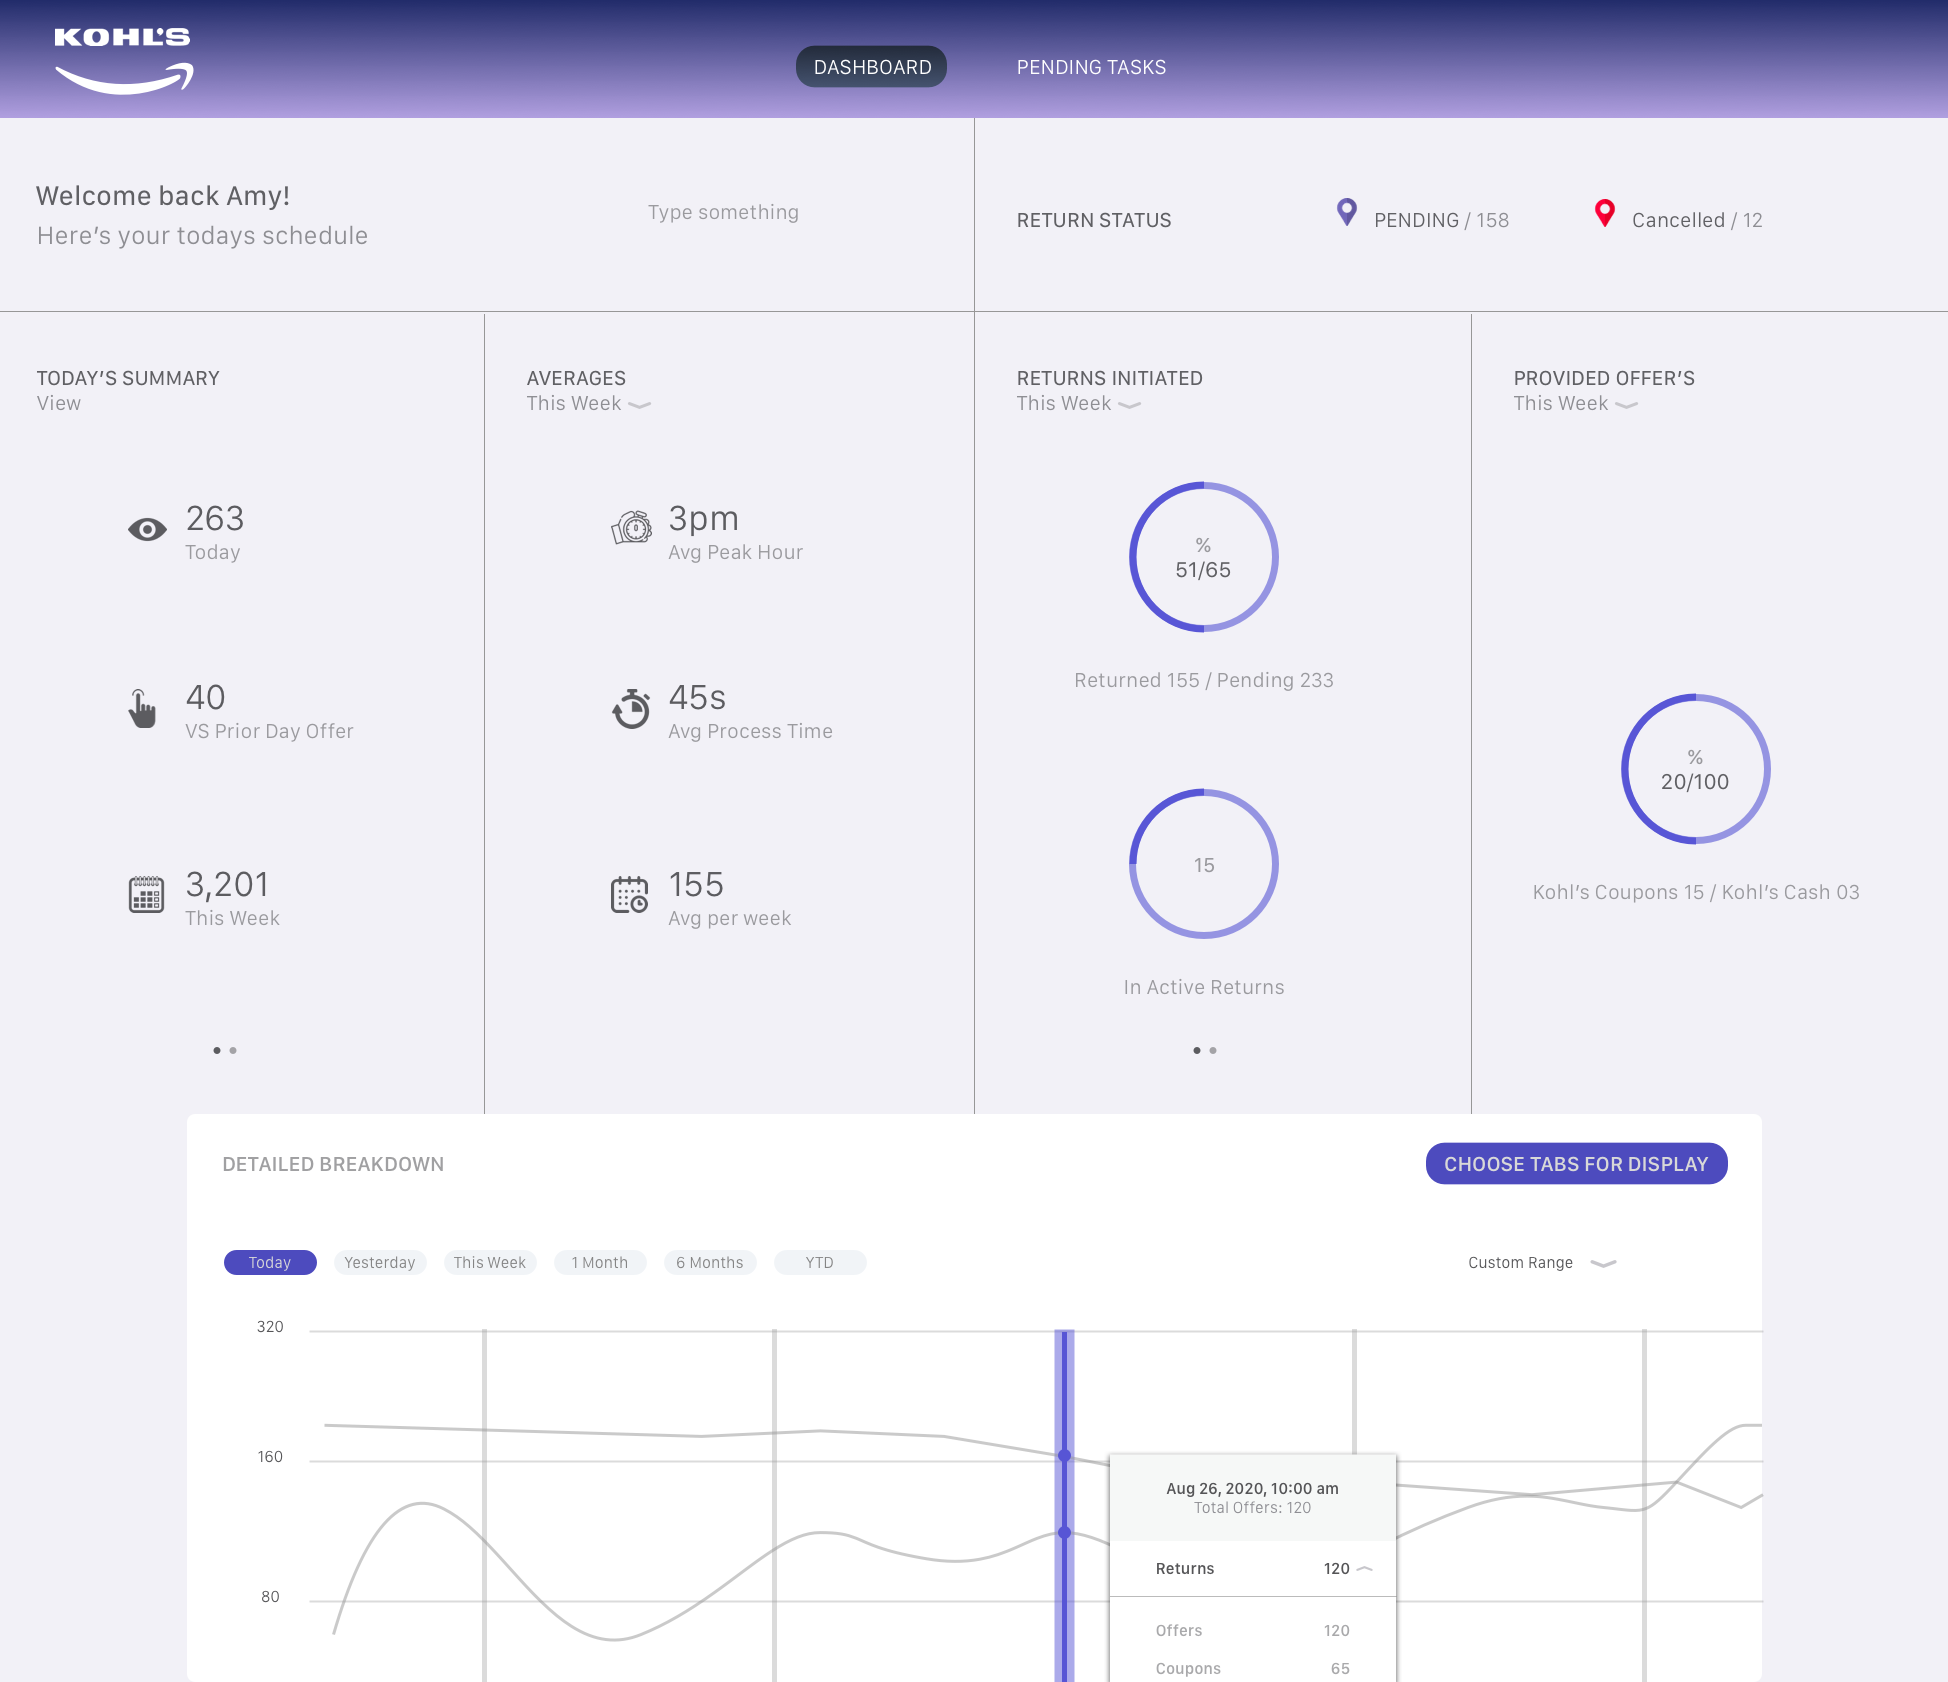This screenshot has height=1682, width=1948.
Task: Collapse the Returns row in tooltip
Action: pyautogui.click(x=1364, y=1568)
